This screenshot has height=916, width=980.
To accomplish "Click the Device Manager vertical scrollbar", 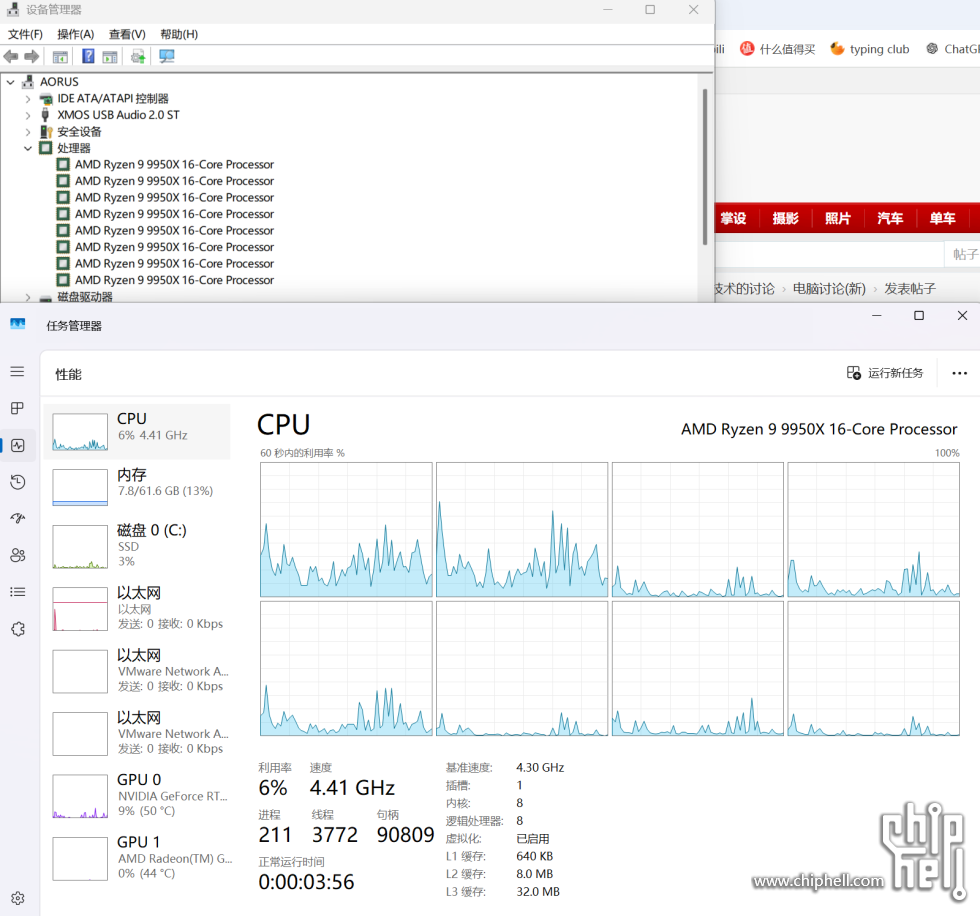I will pos(705,167).
